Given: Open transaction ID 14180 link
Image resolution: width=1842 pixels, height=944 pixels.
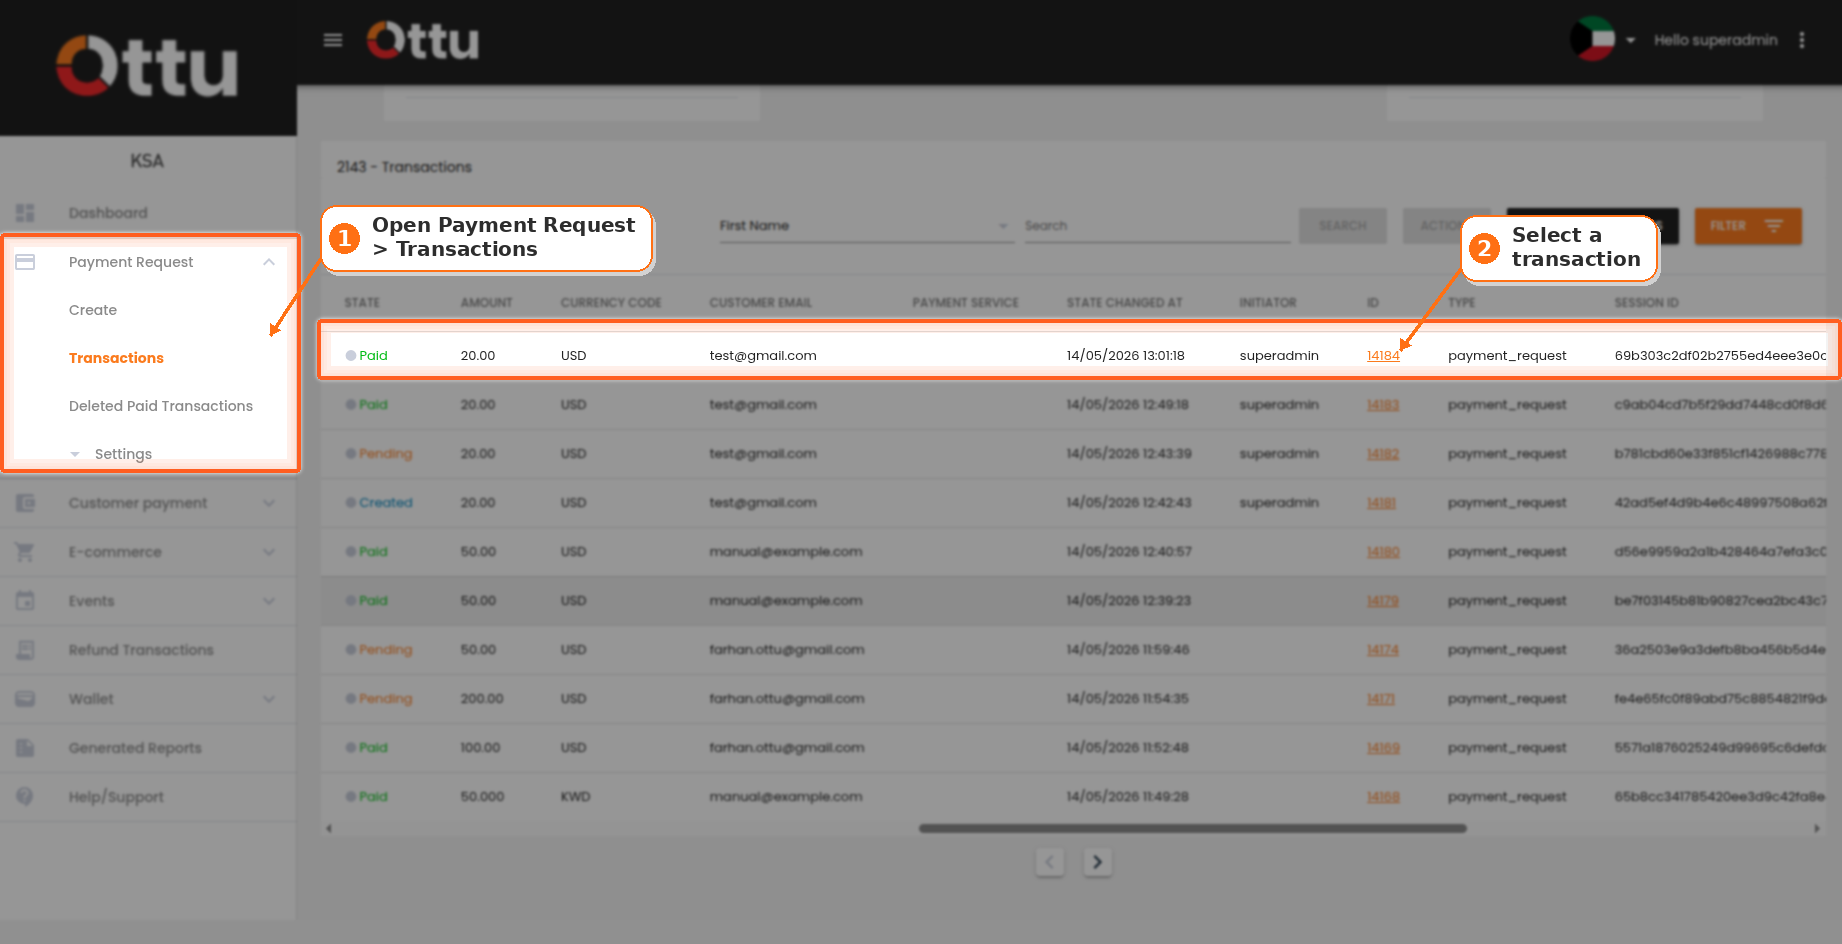Looking at the screenshot, I should click(x=1383, y=552).
